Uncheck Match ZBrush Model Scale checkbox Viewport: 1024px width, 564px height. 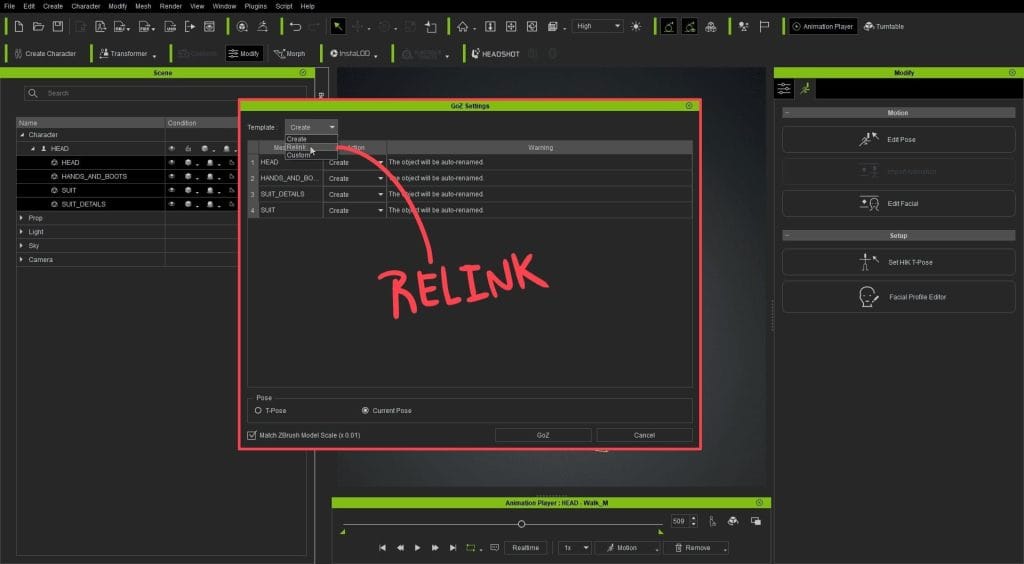(x=252, y=435)
